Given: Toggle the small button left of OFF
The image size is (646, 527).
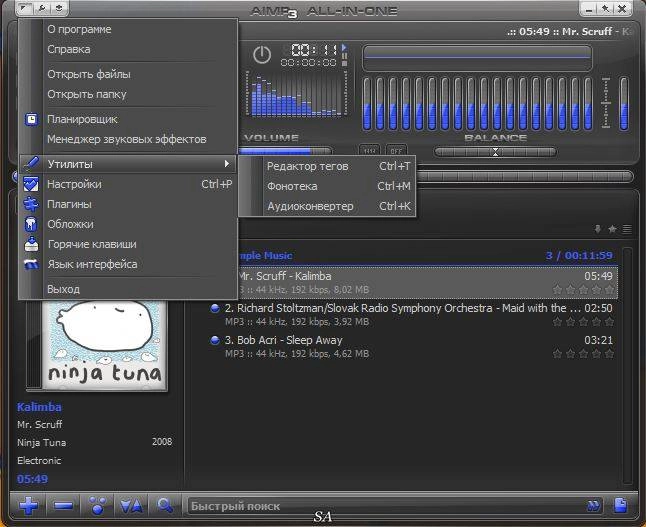Looking at the screenshot, I should [x=370, y=151].
